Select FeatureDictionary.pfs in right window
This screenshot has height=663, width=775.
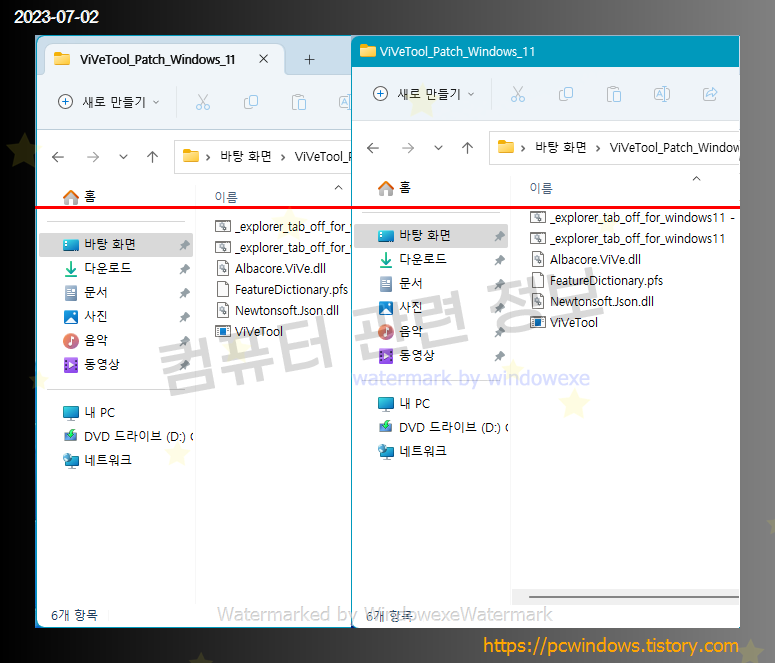coord(597,281)
